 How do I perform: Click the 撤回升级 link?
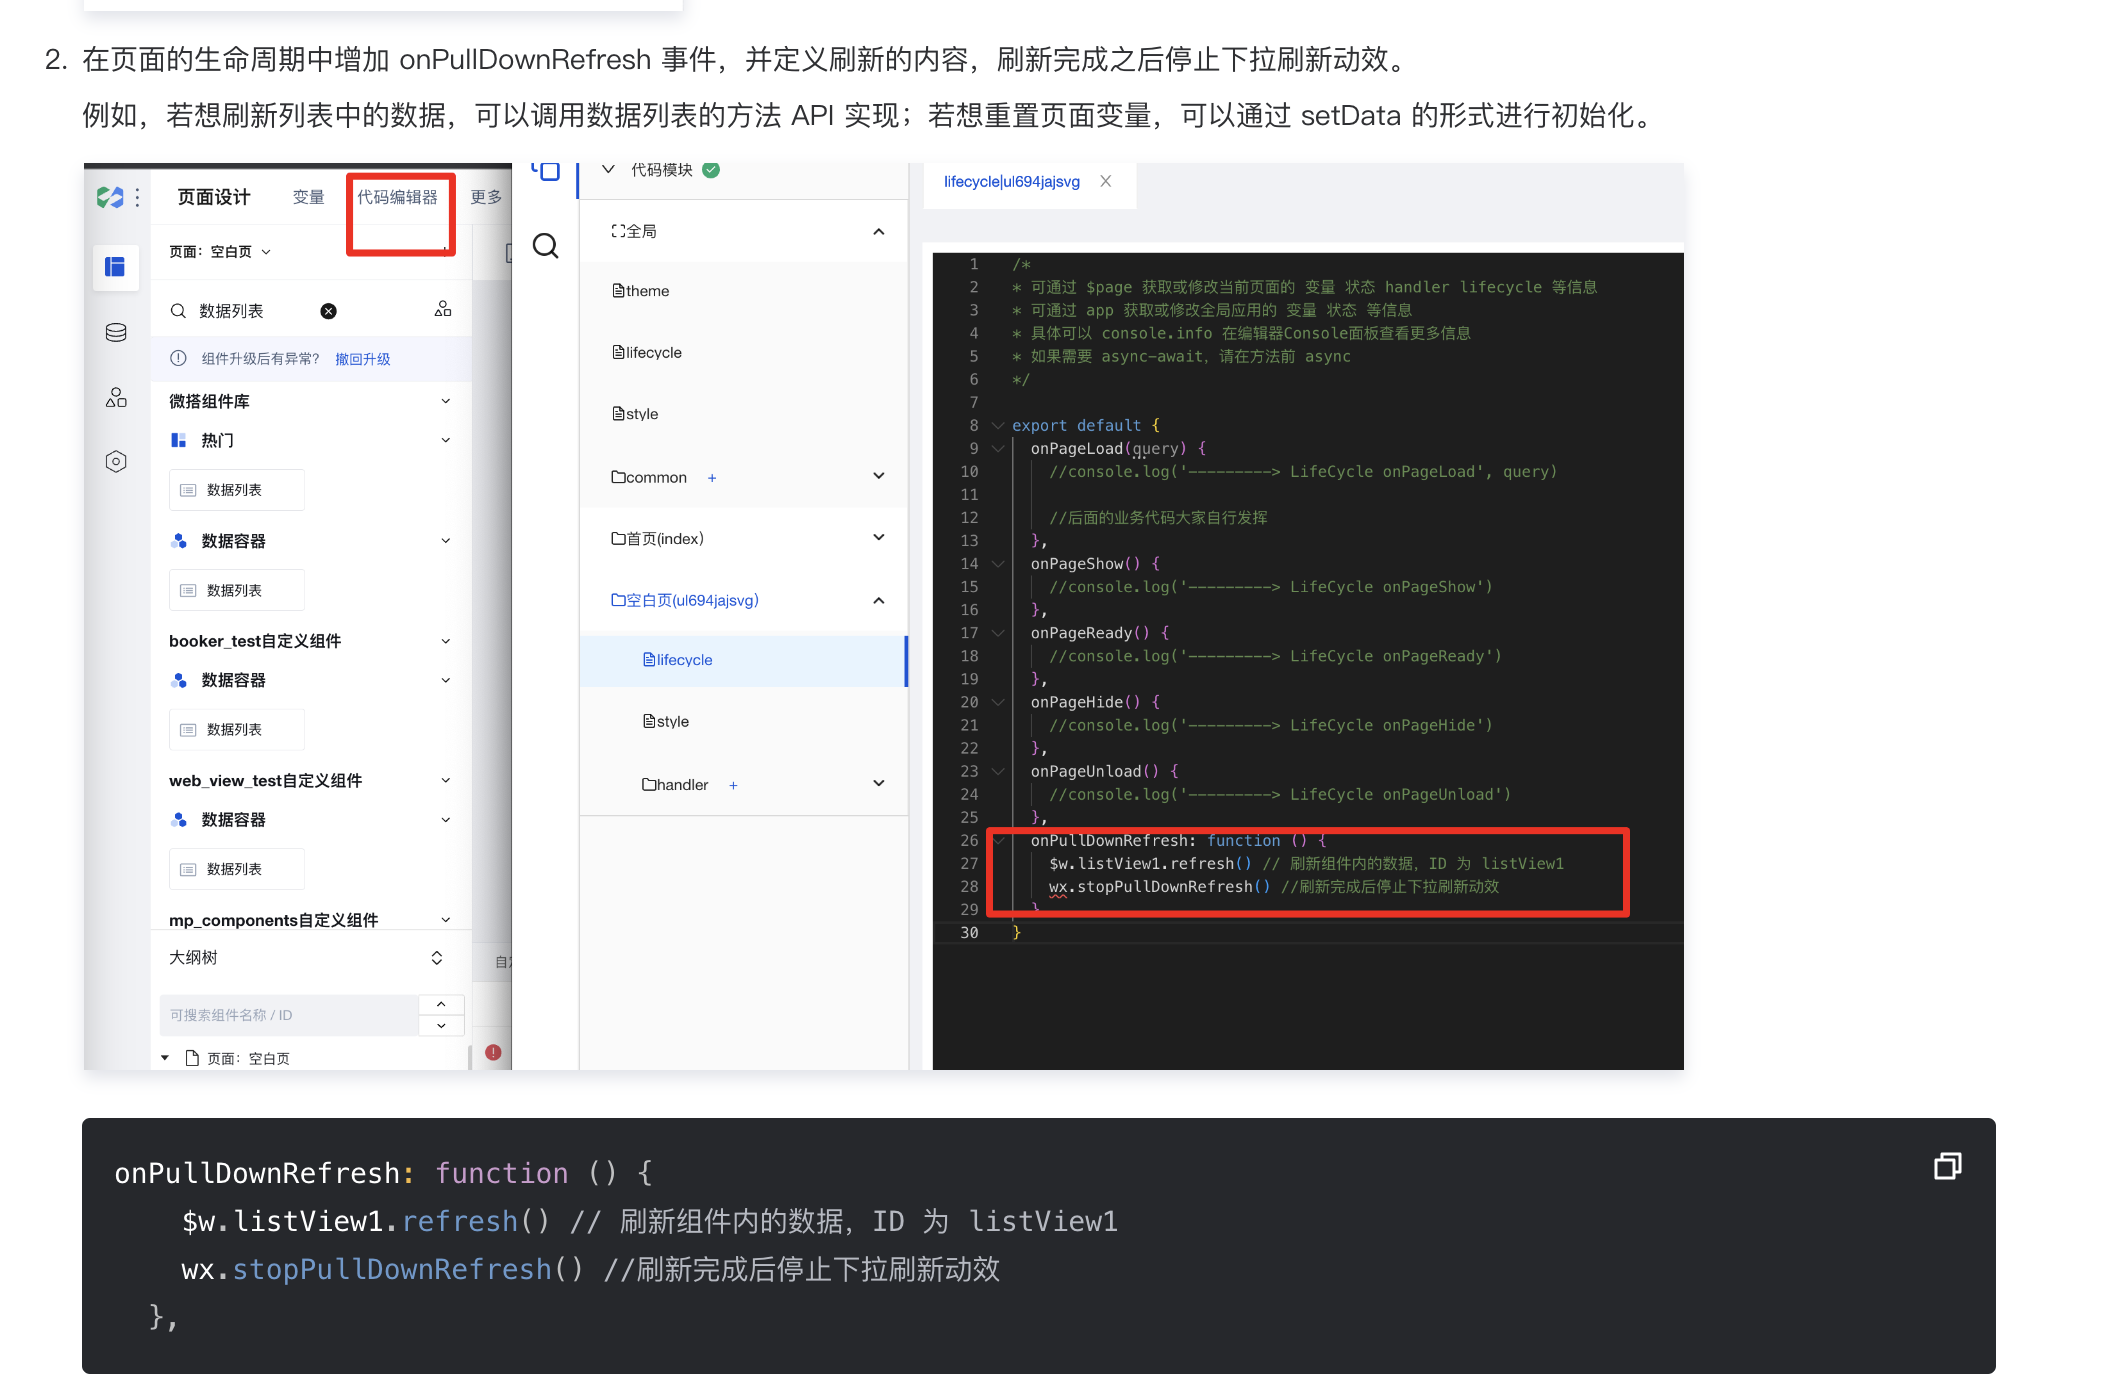pyautogui.click(x=362, y=359)
